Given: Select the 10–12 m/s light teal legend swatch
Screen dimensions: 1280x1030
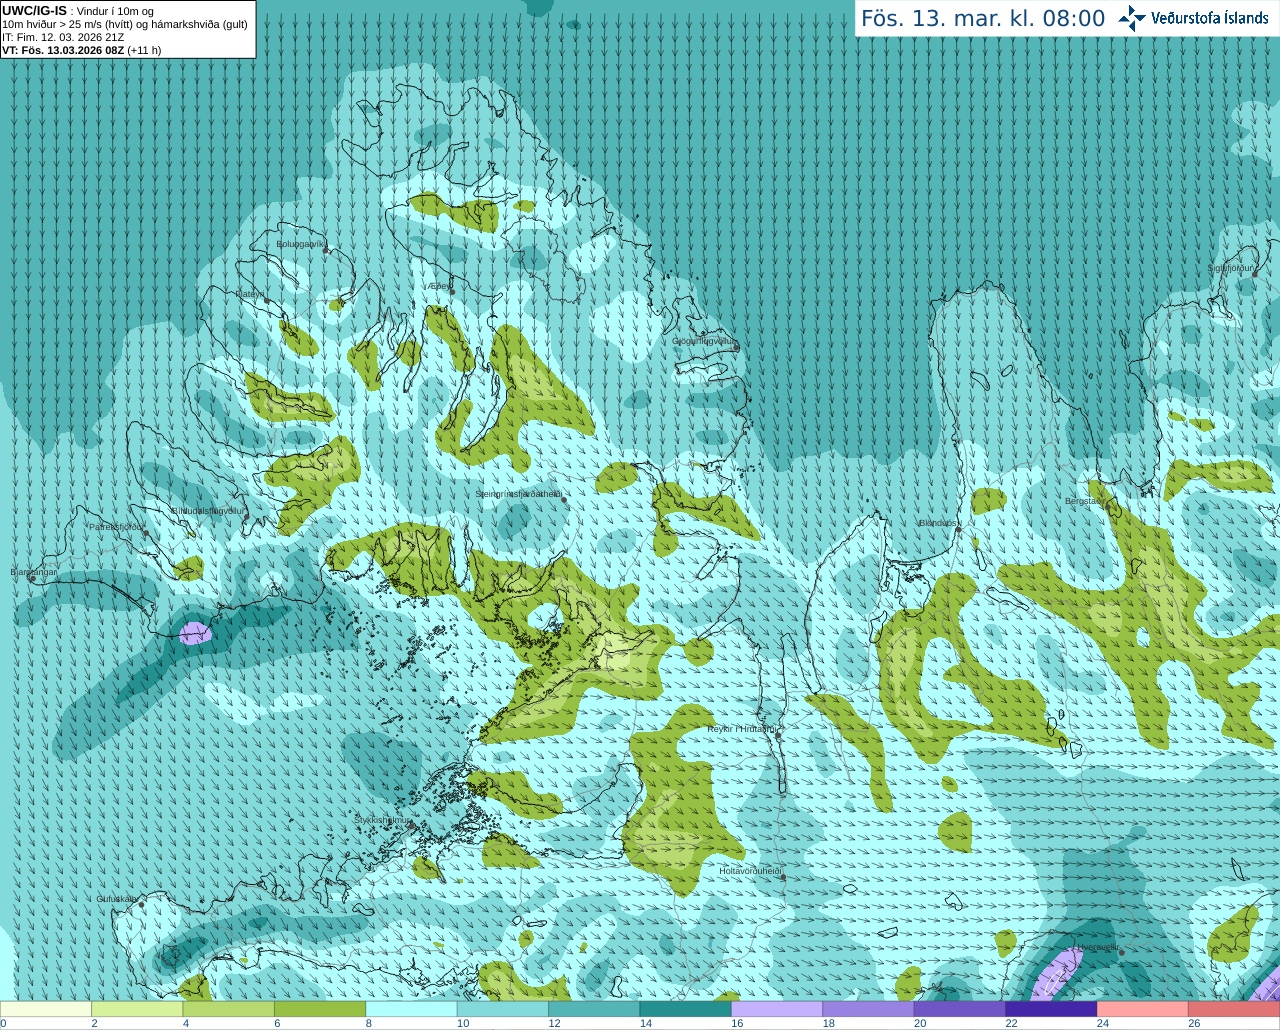Looking at the screenshot, I should click(x=503, y=1009).
